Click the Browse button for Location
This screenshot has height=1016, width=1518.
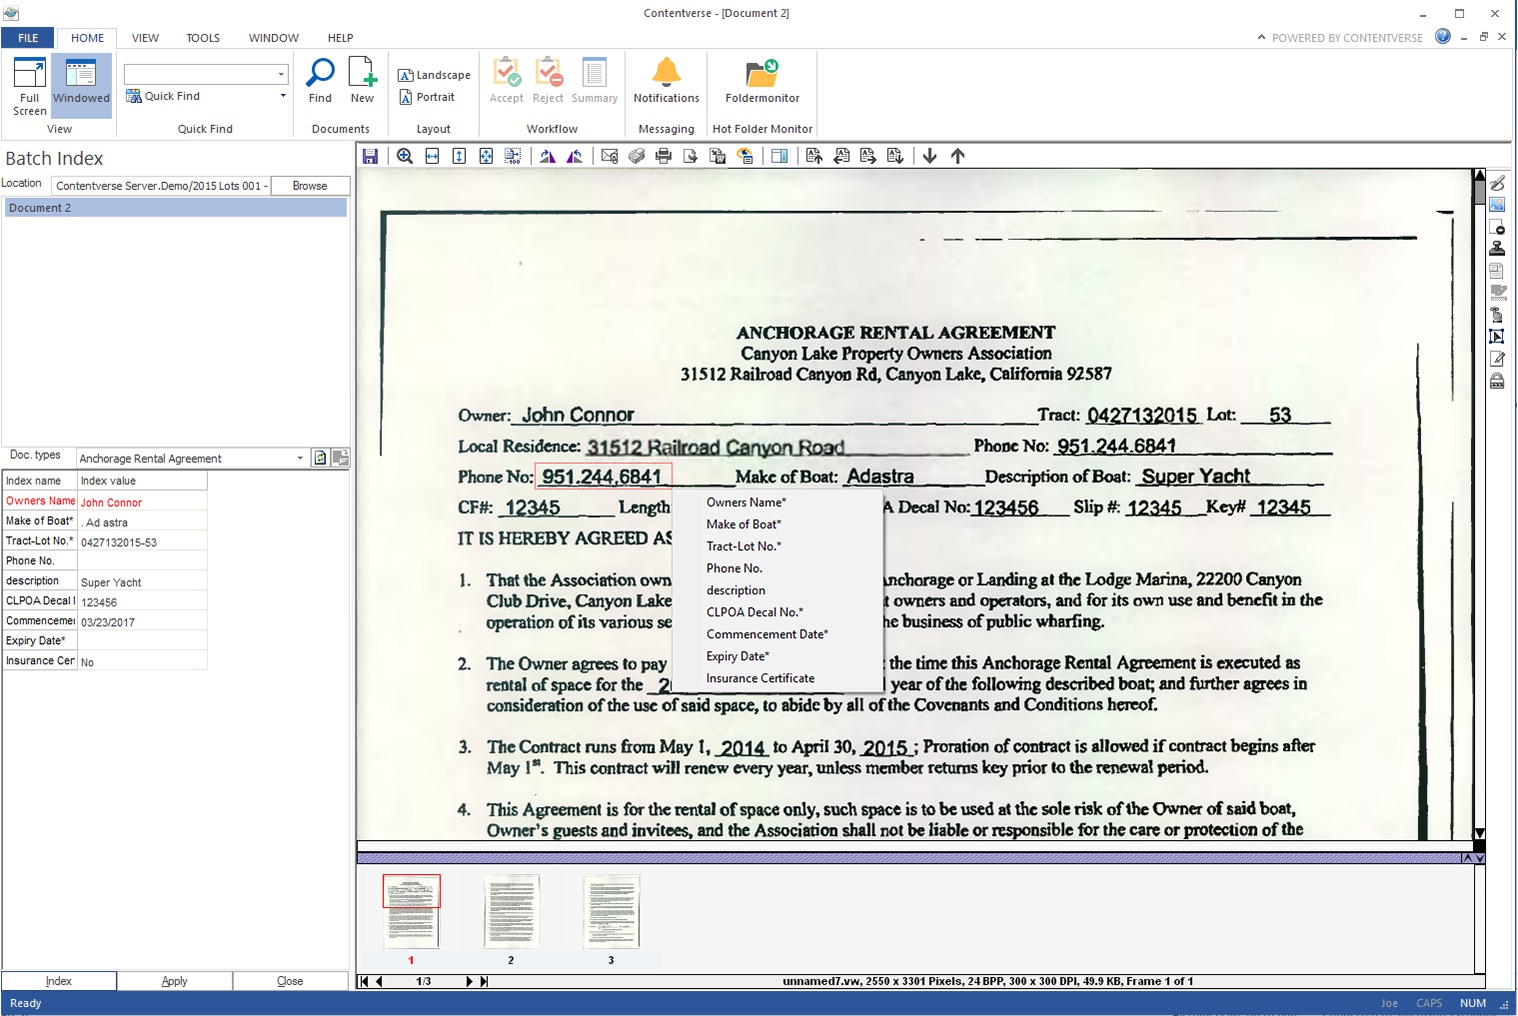click(x=310, y=186)
